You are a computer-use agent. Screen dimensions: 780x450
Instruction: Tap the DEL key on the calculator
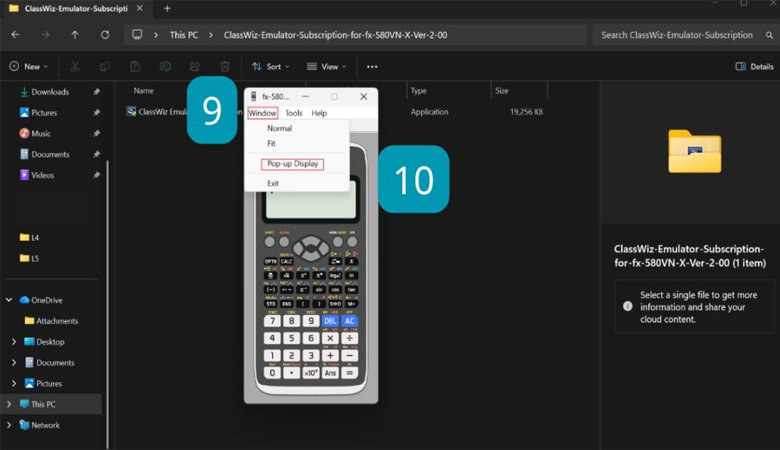tap(330, 321)
